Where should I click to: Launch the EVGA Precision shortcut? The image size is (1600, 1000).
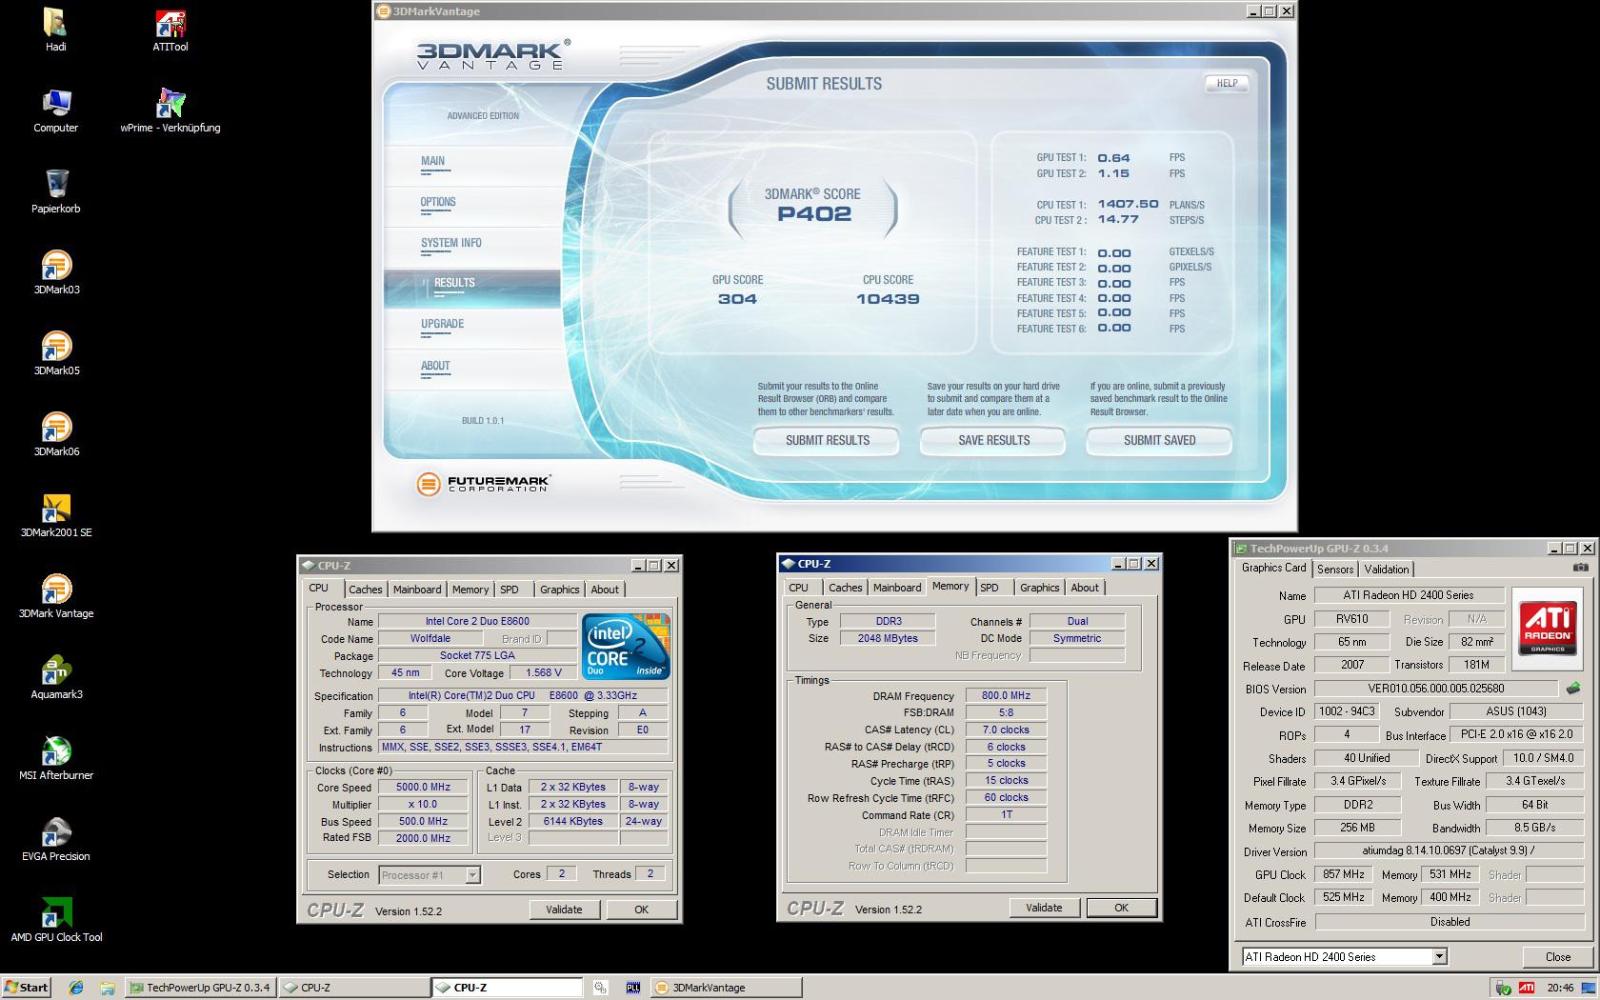click(x=56, y=840)
